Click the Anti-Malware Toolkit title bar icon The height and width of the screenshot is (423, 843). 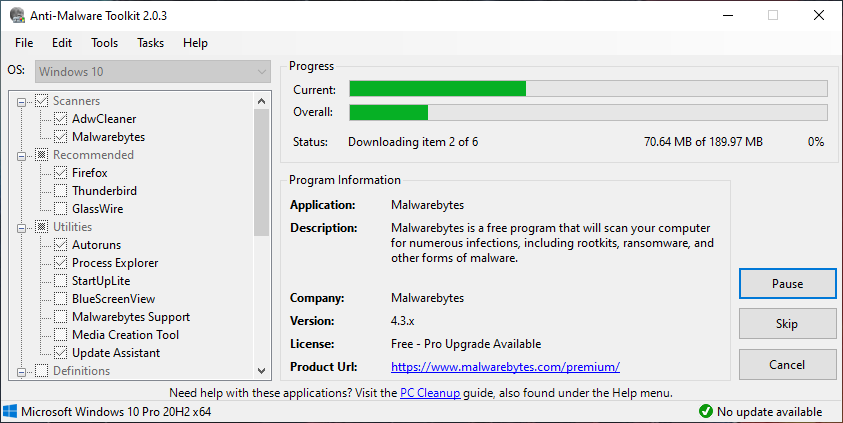point(17,15)
